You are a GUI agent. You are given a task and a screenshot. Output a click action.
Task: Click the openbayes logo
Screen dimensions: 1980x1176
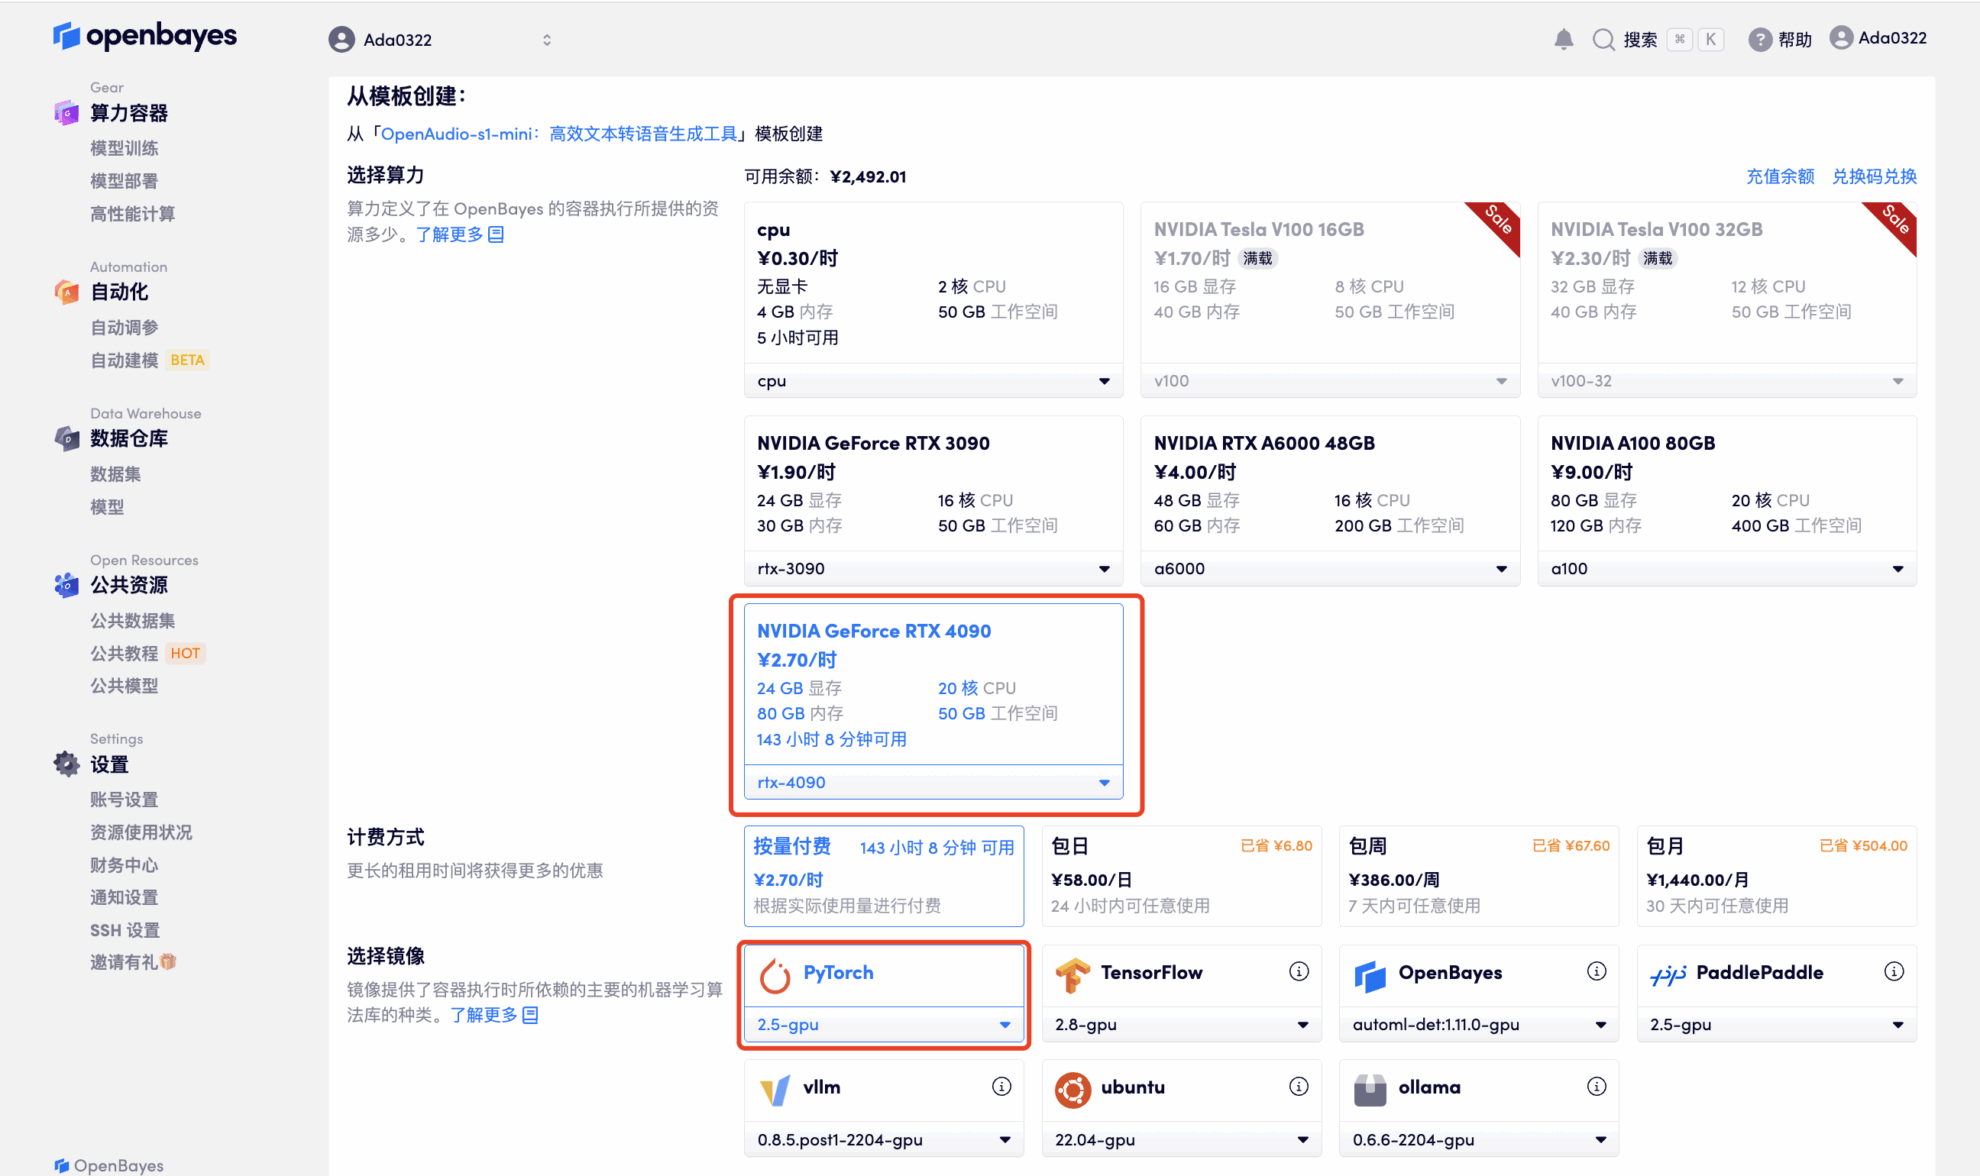point(145,36)
